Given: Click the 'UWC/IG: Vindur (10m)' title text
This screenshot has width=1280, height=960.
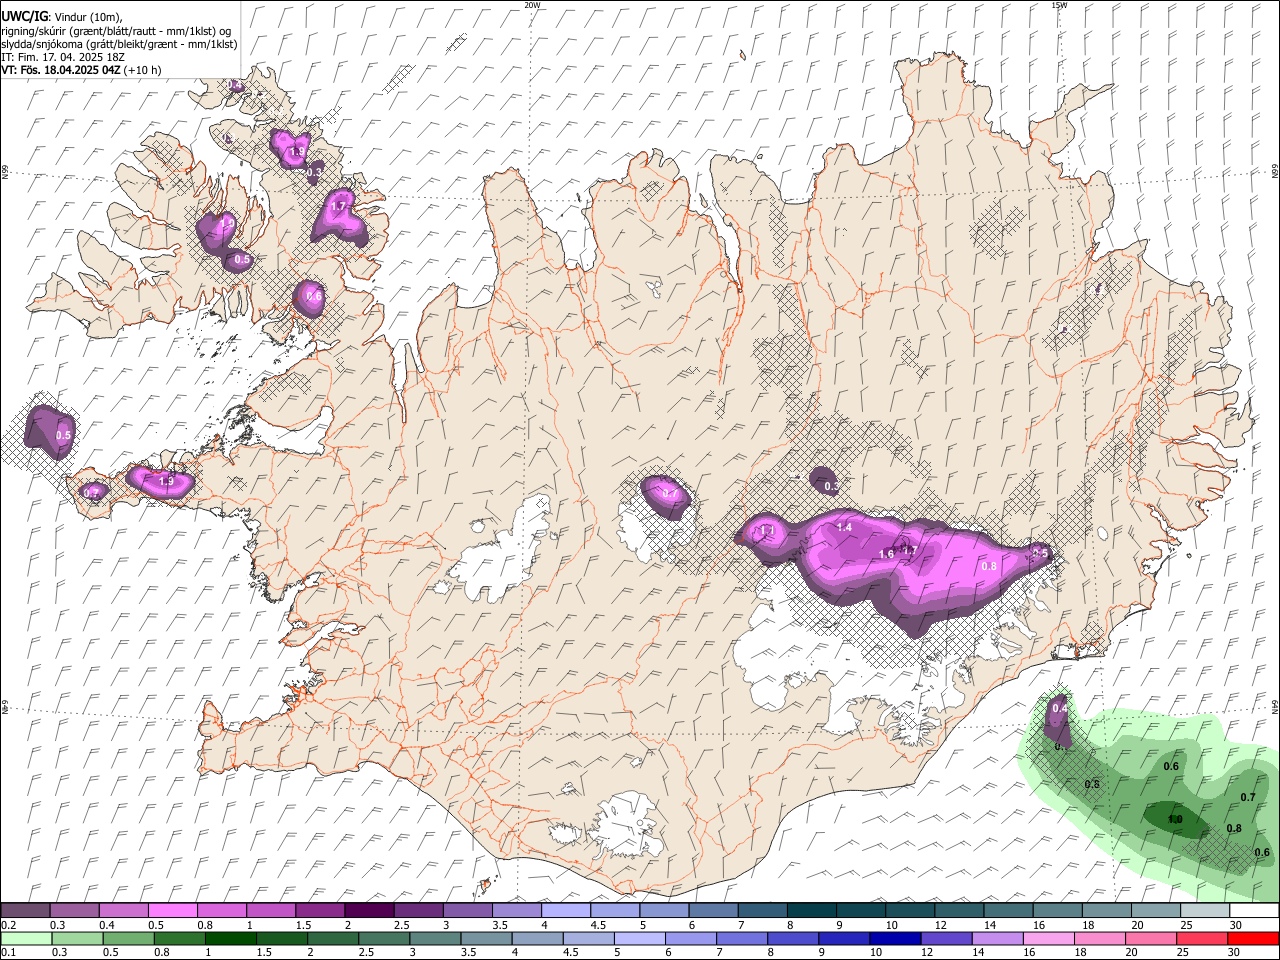Looking at the screenshot, I should point(61,16).
